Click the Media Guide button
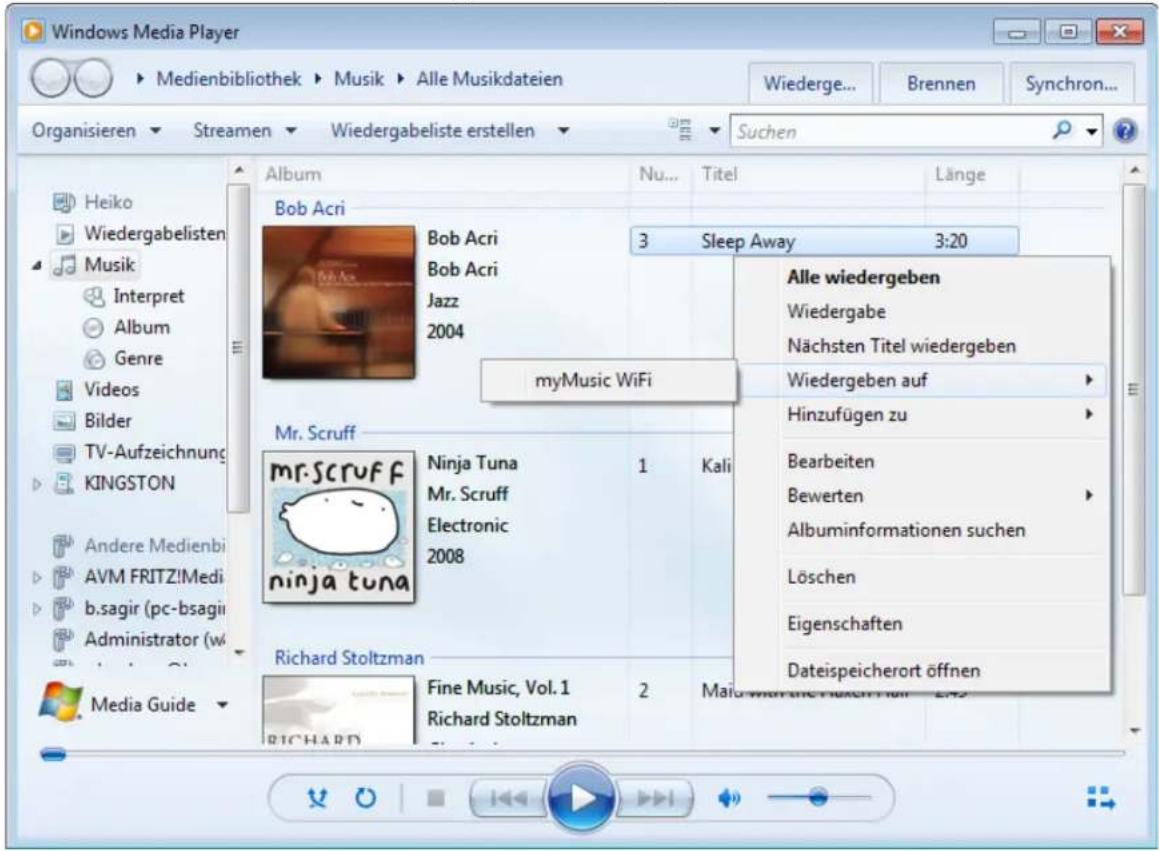Screen dimensions: 1159x851 (118, 704)
